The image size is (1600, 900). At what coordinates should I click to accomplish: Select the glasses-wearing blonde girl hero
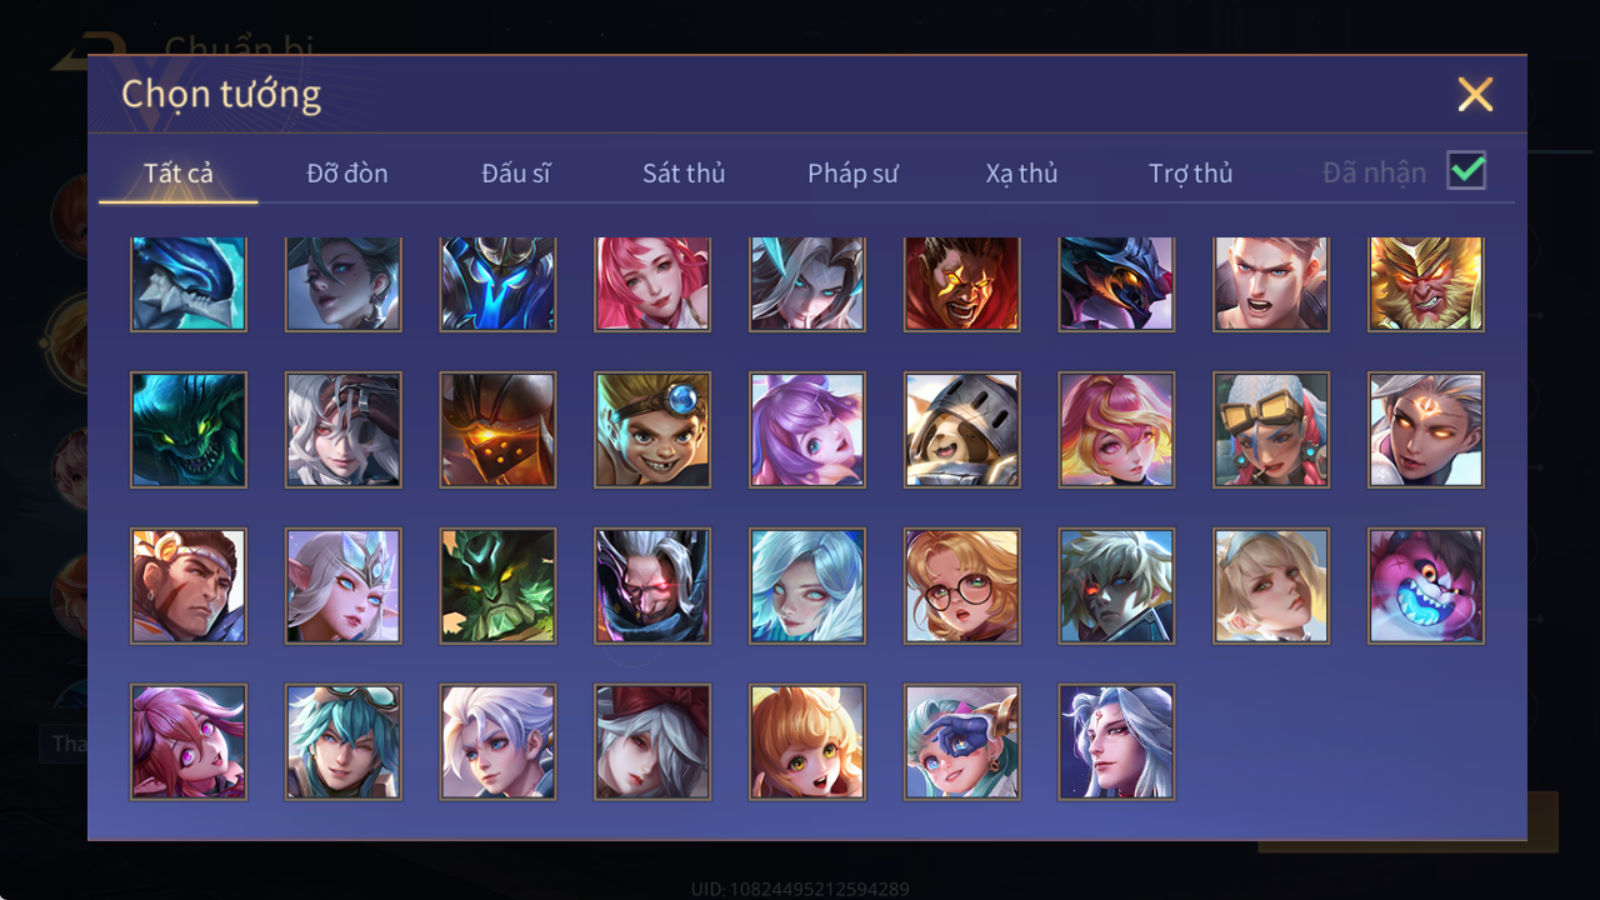962,586
